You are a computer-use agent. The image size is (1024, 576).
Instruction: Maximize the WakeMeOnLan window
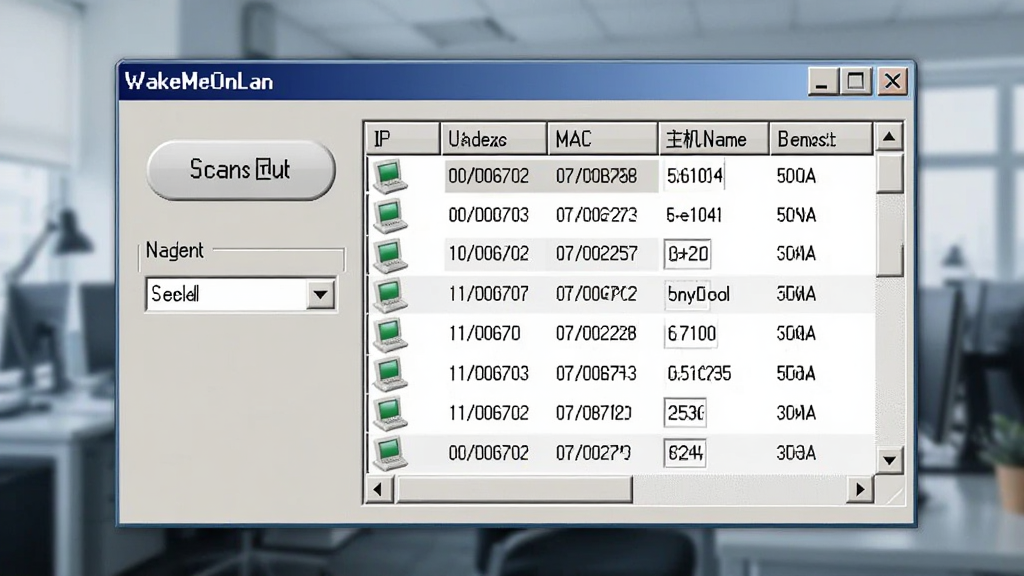856,82
